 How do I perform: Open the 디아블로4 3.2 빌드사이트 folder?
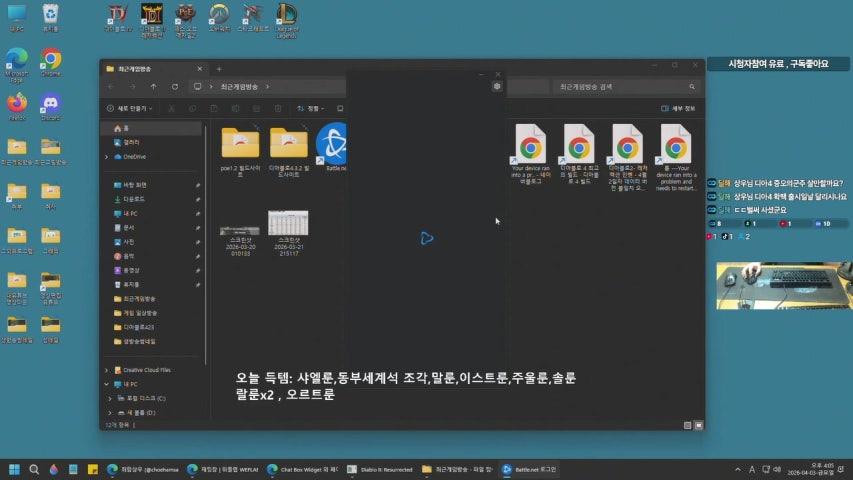point(289,151)
